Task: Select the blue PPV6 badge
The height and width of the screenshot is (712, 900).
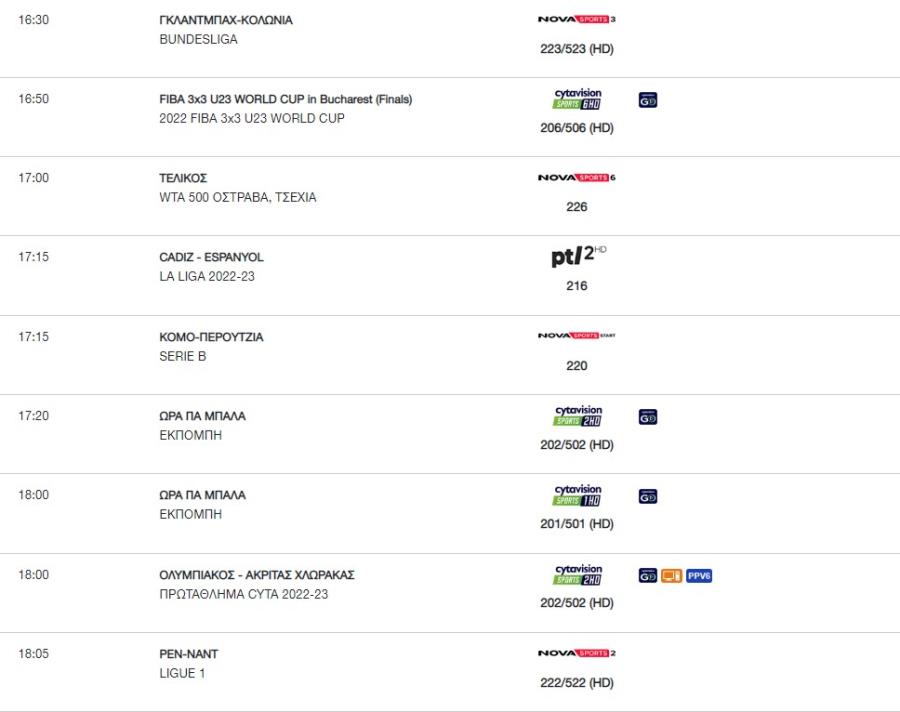Action: (x=699, y=575)
